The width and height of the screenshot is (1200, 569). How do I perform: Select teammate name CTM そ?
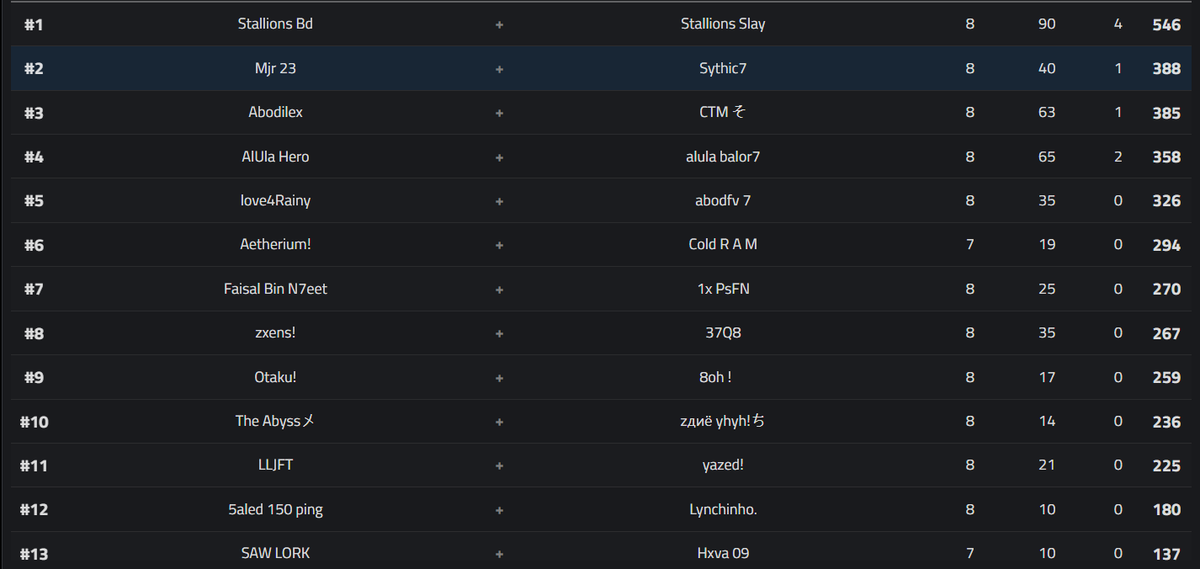click(x=723, y=112)
